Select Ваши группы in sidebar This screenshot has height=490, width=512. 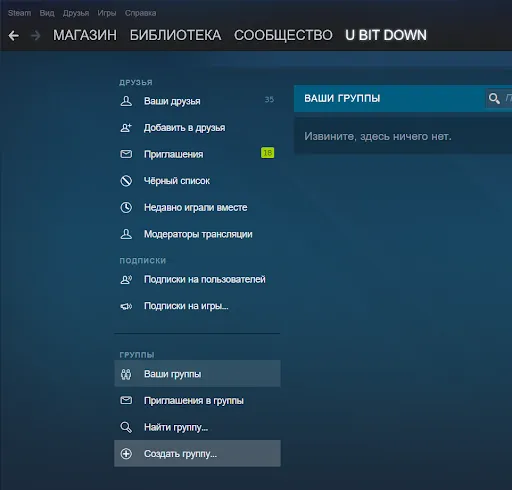[197, 374]
